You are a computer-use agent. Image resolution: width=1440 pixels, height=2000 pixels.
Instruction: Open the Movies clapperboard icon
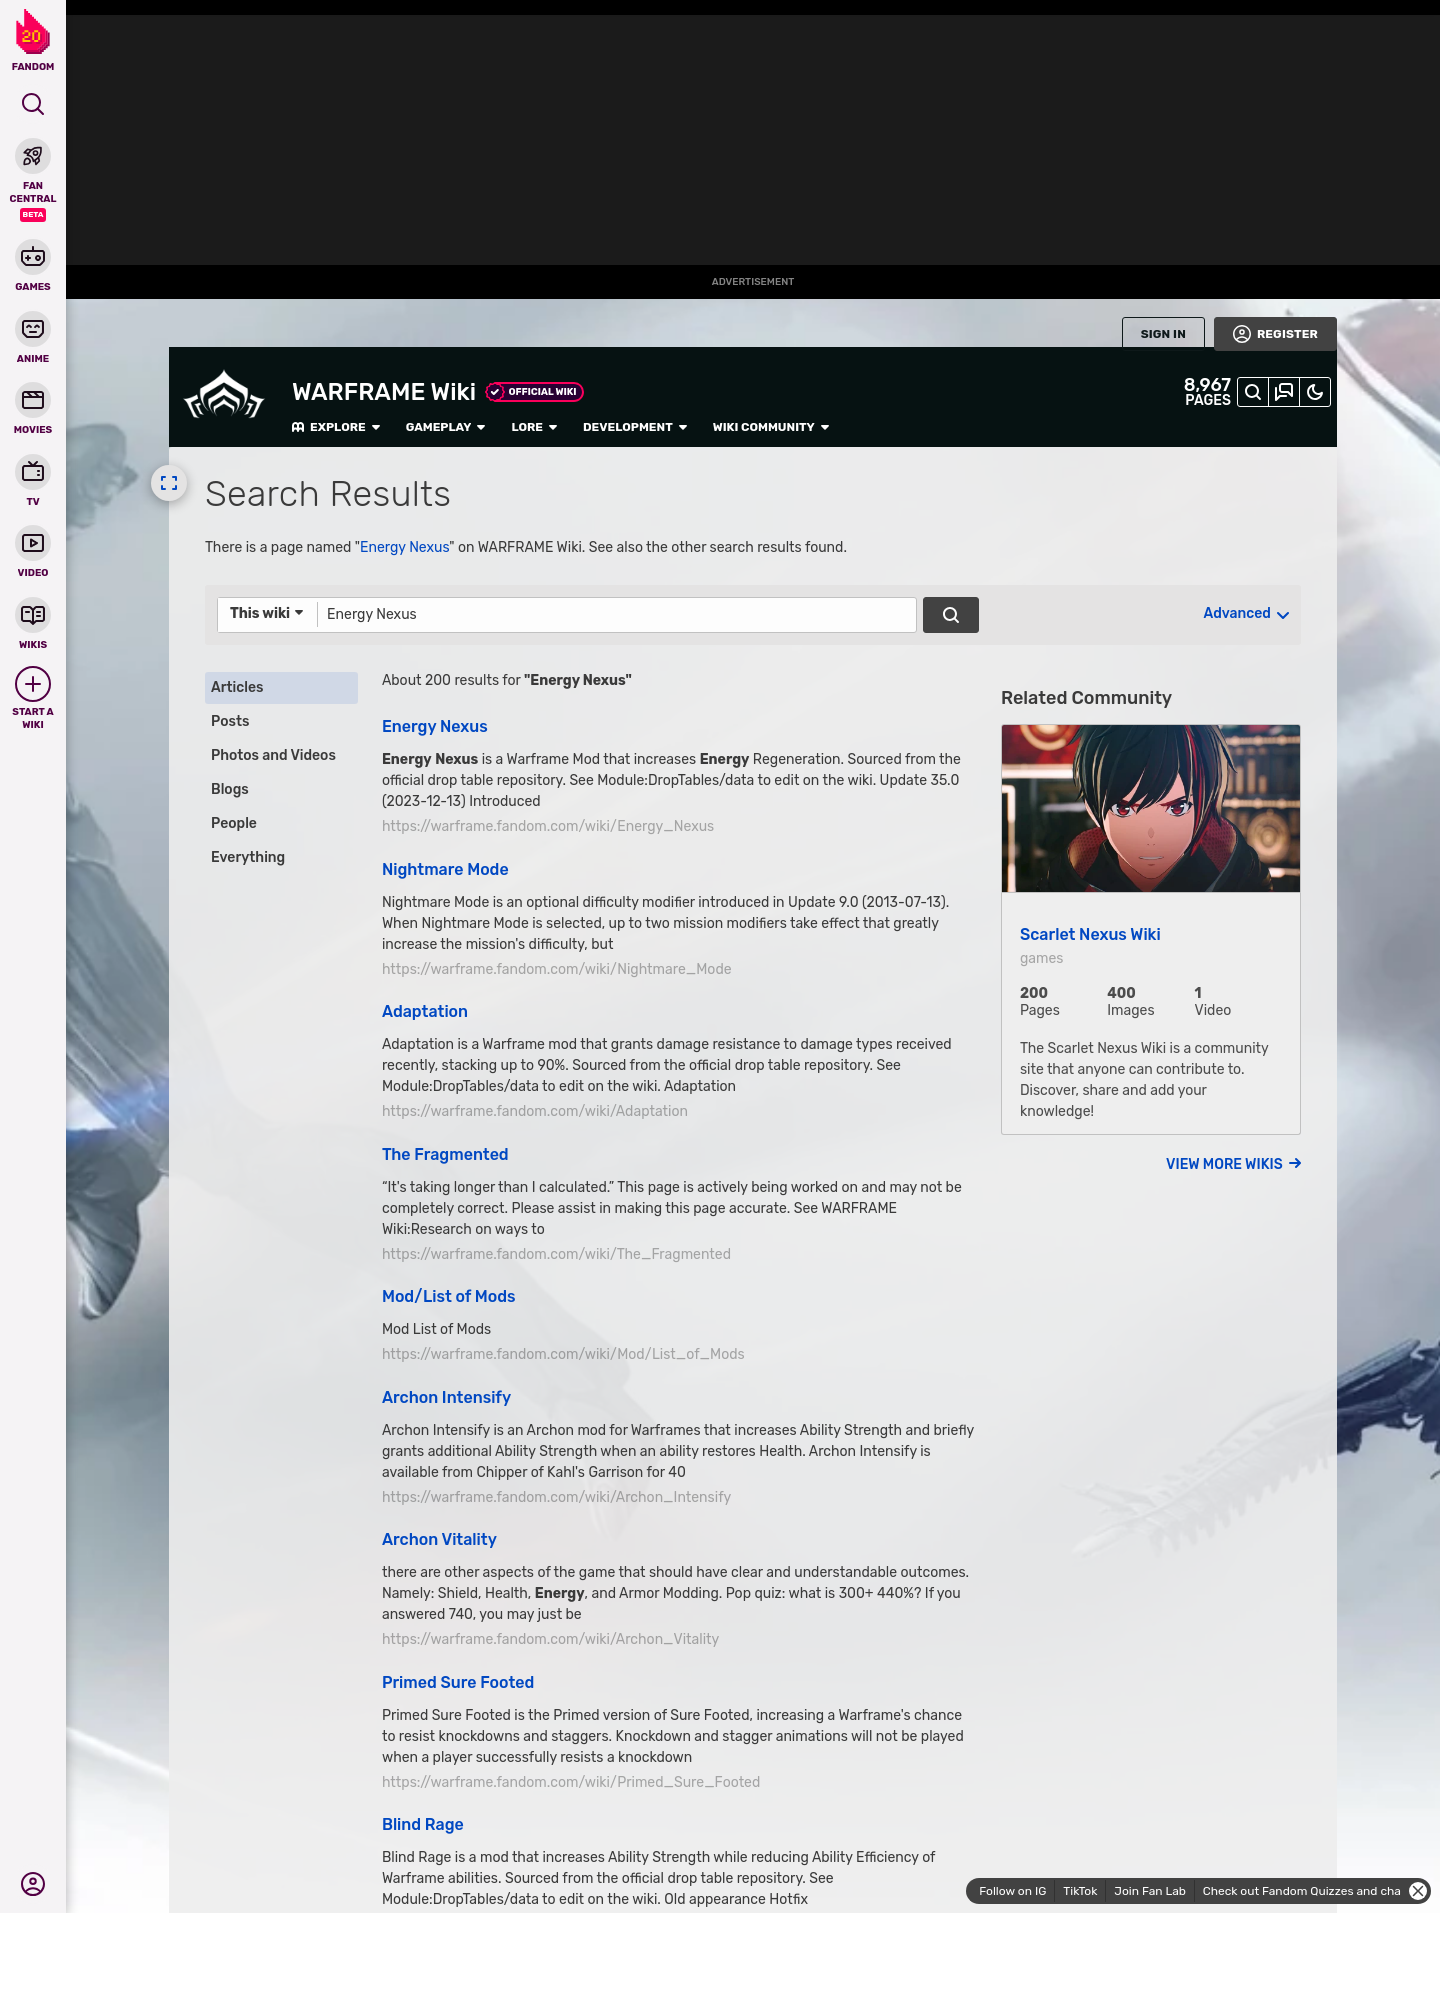[33, 400]
